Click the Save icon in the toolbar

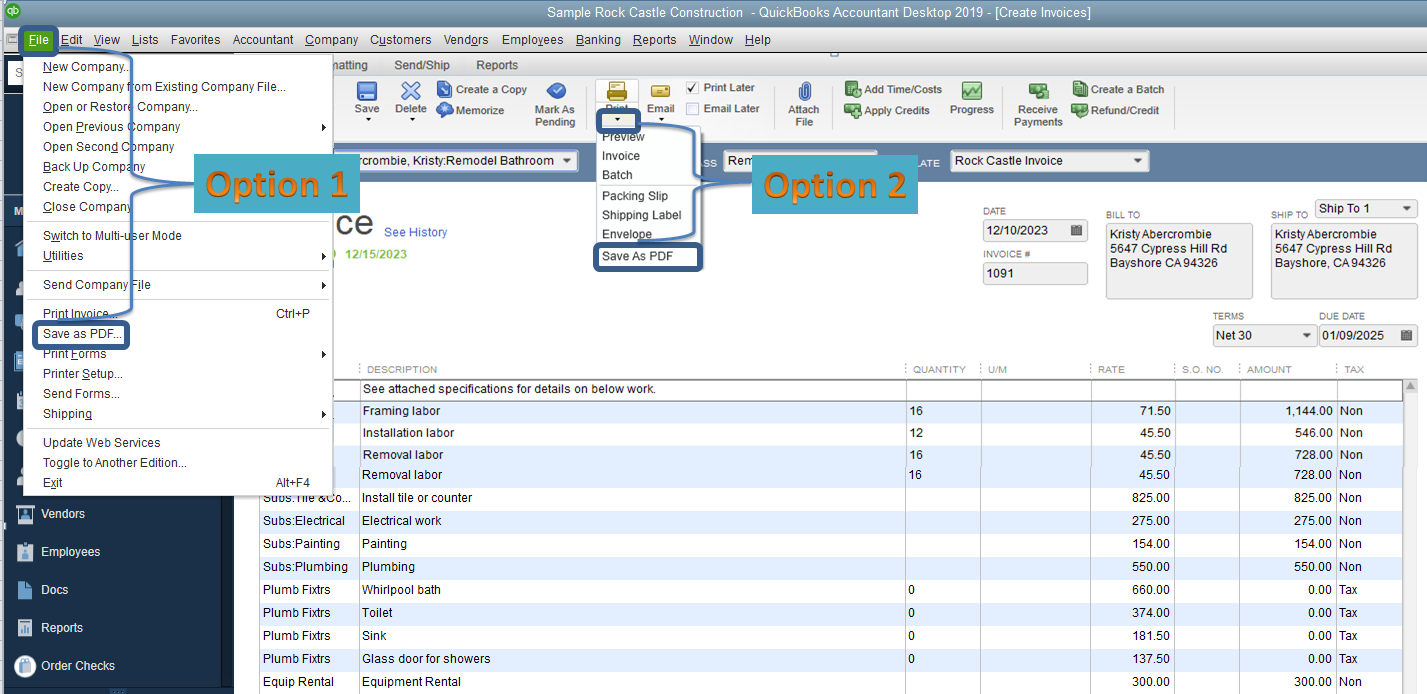(367, 92)
